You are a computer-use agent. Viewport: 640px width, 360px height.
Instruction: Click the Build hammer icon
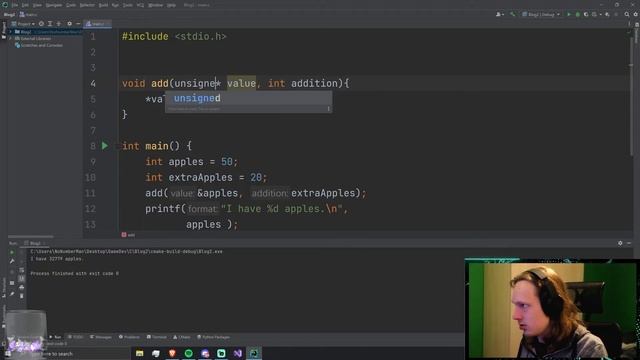click(513, 14)
